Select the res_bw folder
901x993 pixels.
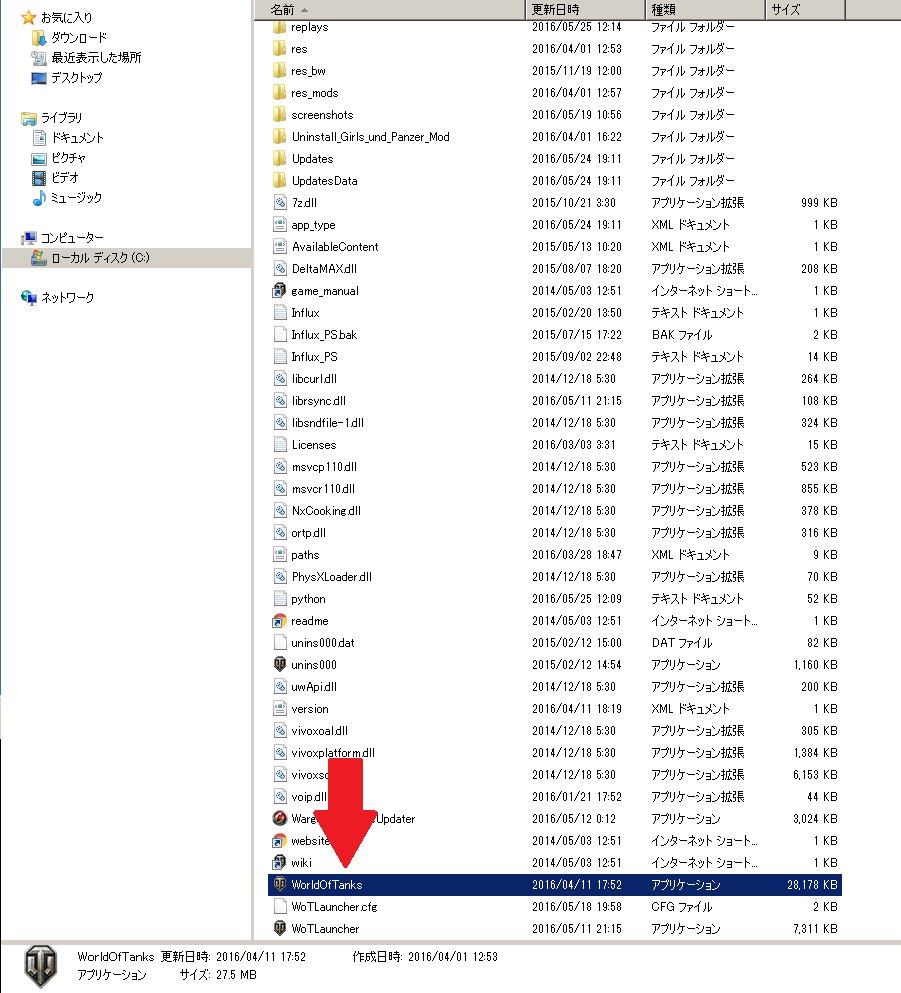[308, 71]
